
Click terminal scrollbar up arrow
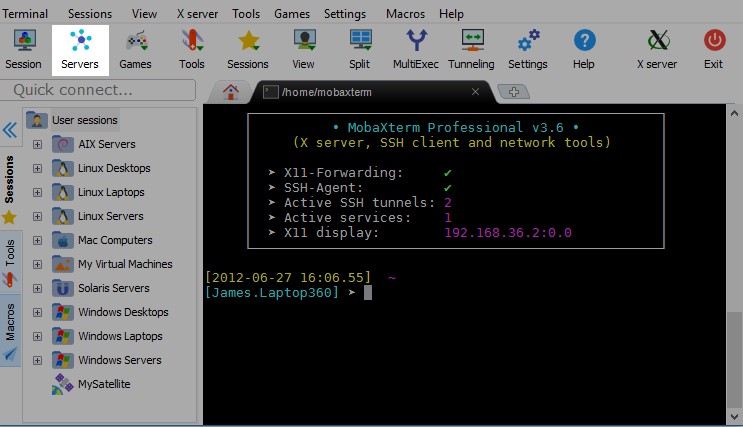(x=734, y=113)
